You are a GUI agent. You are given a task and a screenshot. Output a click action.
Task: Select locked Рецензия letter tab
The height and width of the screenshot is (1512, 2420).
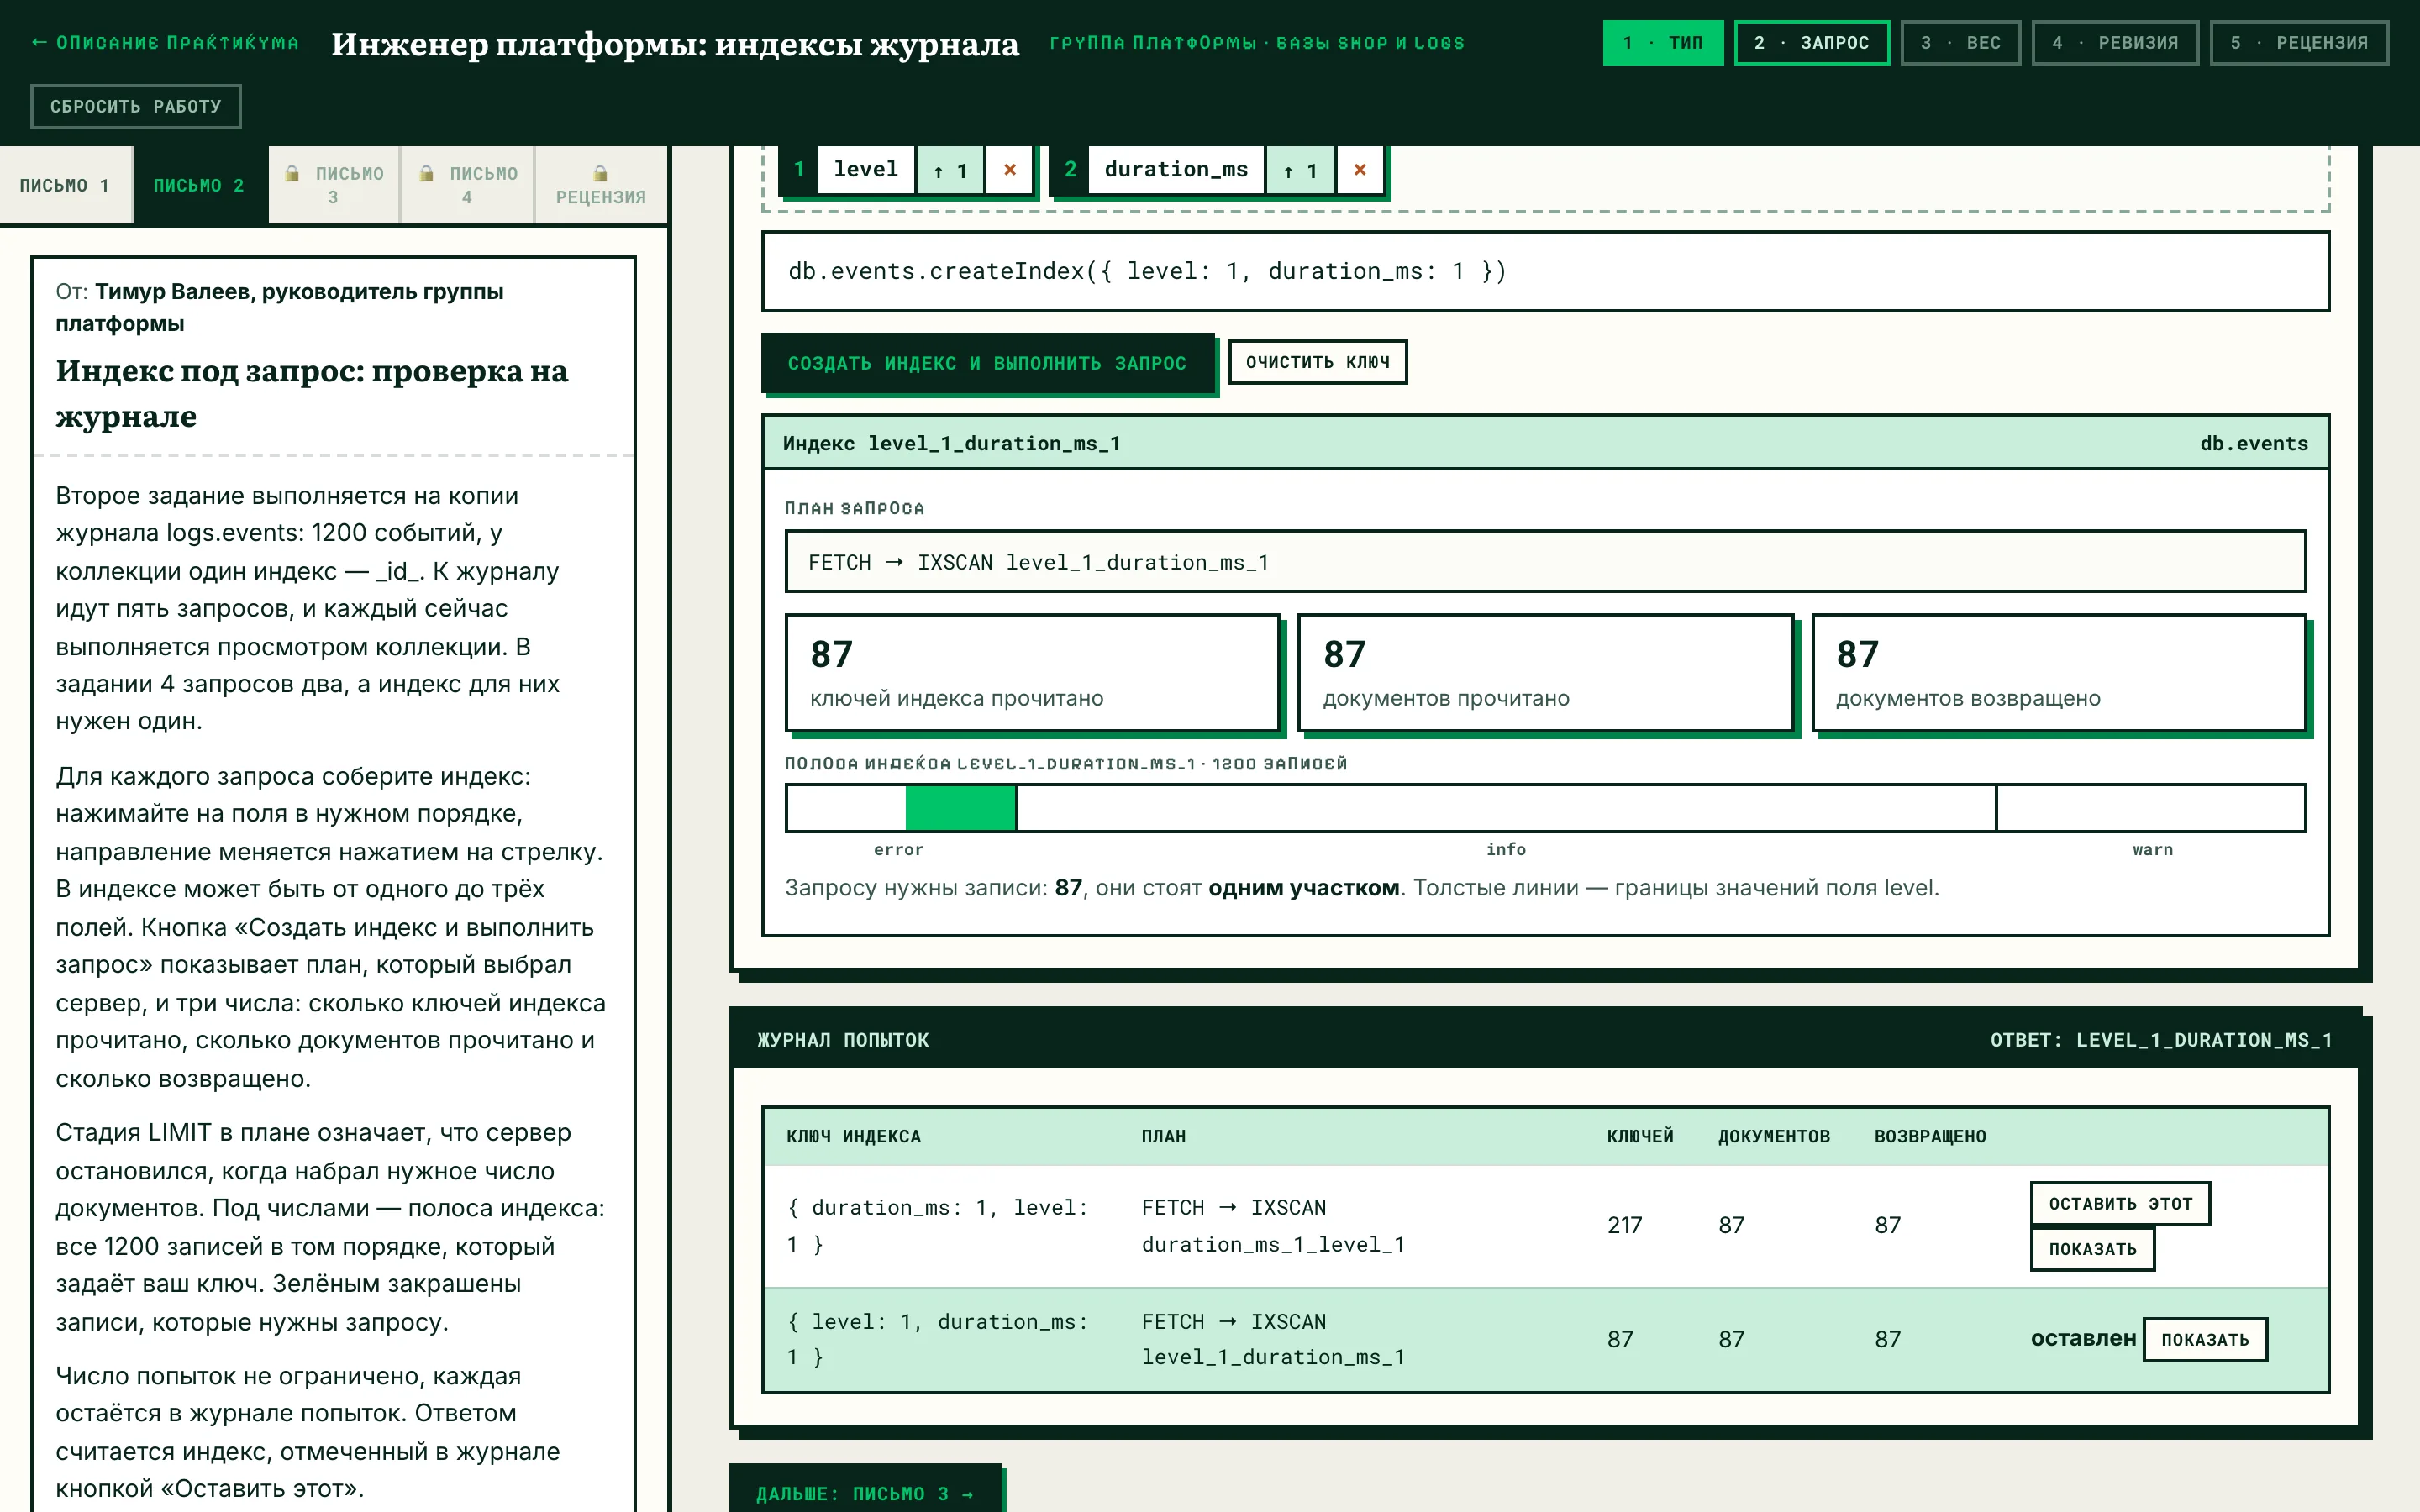tap(601, 185)
